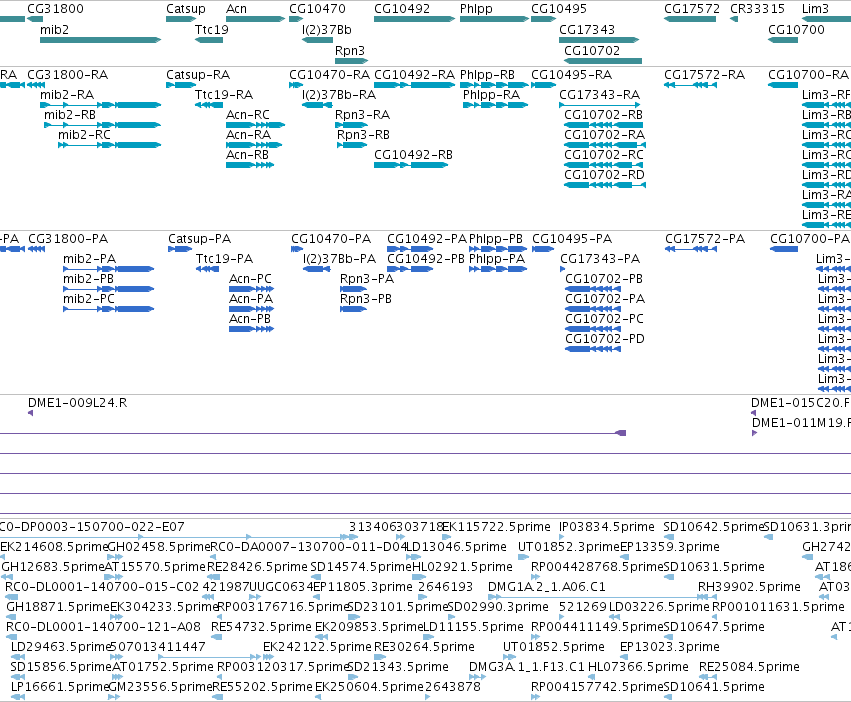
Task: Select the CG17572-RA transcript label
Action: (704, 74)
